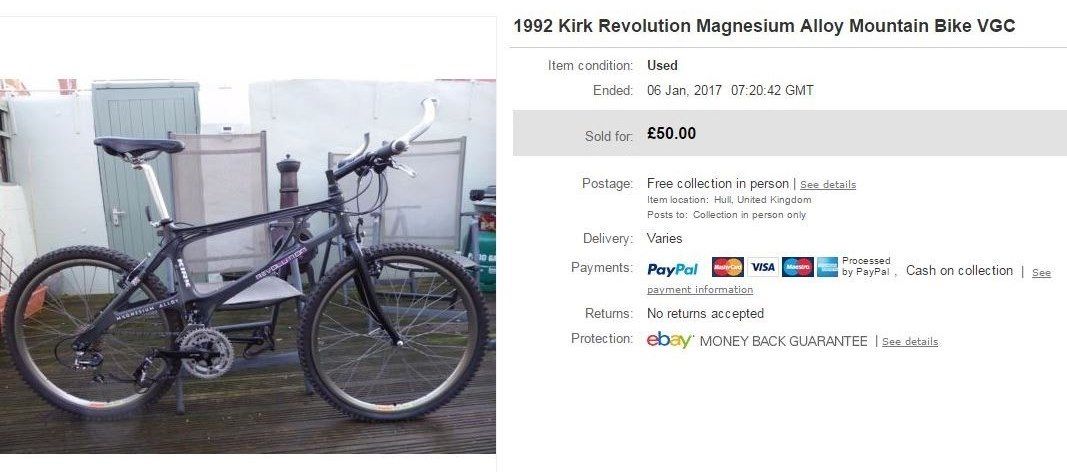Open See details link for Money Back Guarantee
The image size is (1067, 472).
click(910, 342)
